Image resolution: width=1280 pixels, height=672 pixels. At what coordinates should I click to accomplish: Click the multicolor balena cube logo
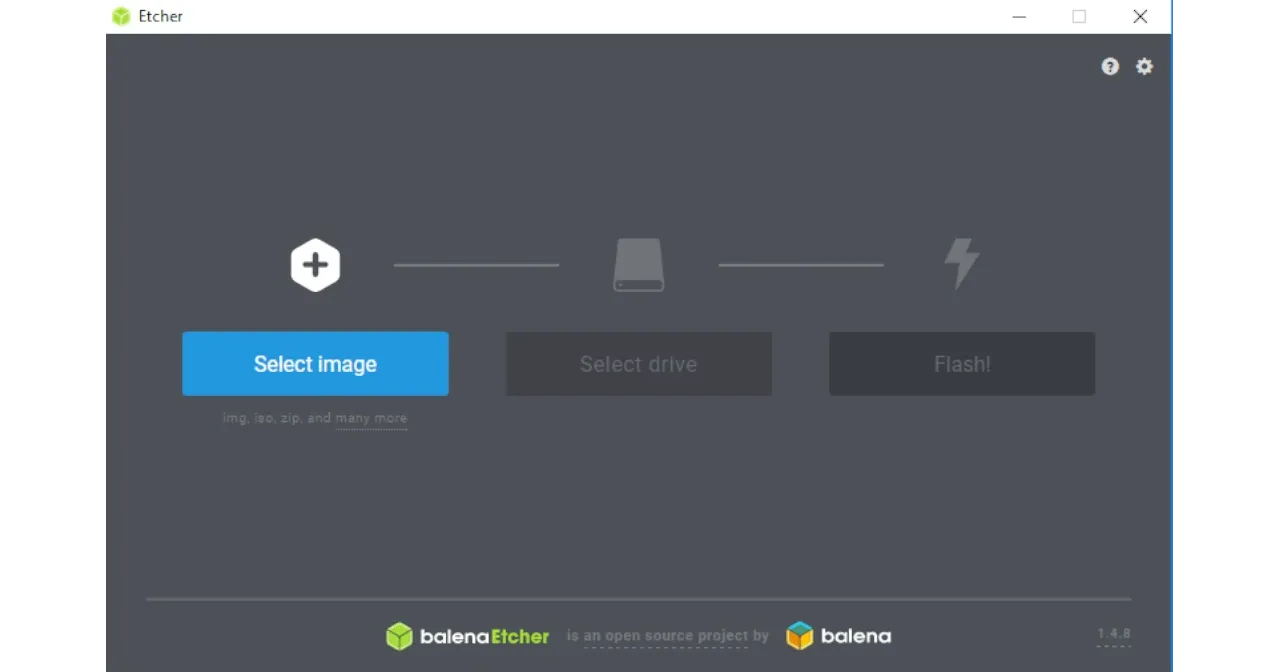[800, 636]
